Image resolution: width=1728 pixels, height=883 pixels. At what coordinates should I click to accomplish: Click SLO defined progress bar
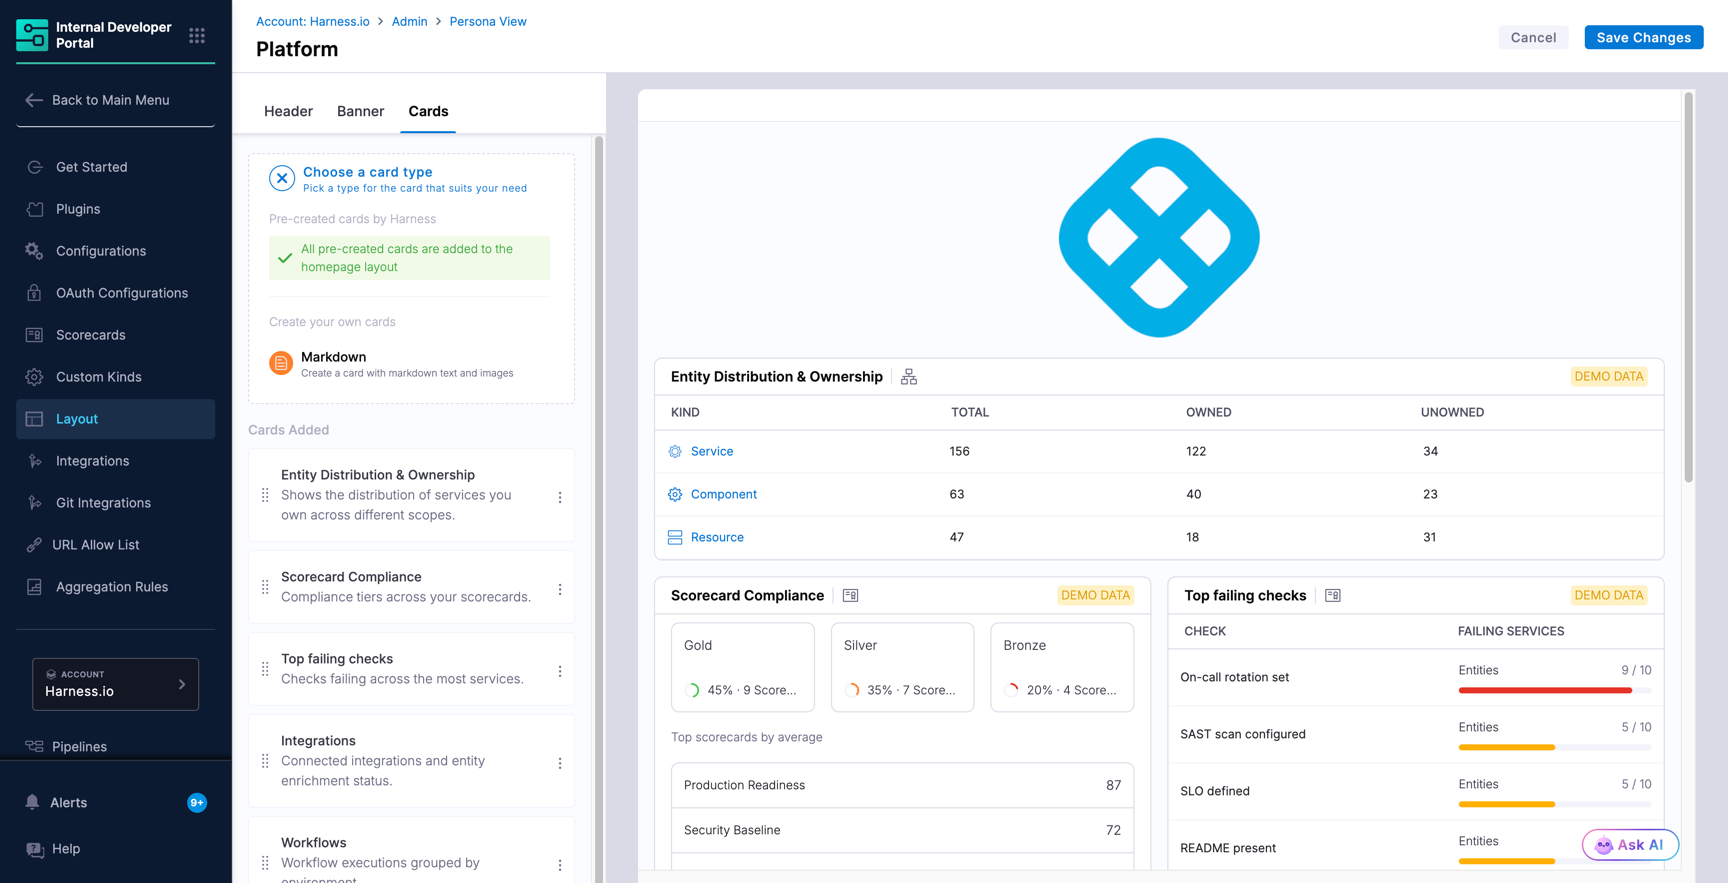(1555, 804)
